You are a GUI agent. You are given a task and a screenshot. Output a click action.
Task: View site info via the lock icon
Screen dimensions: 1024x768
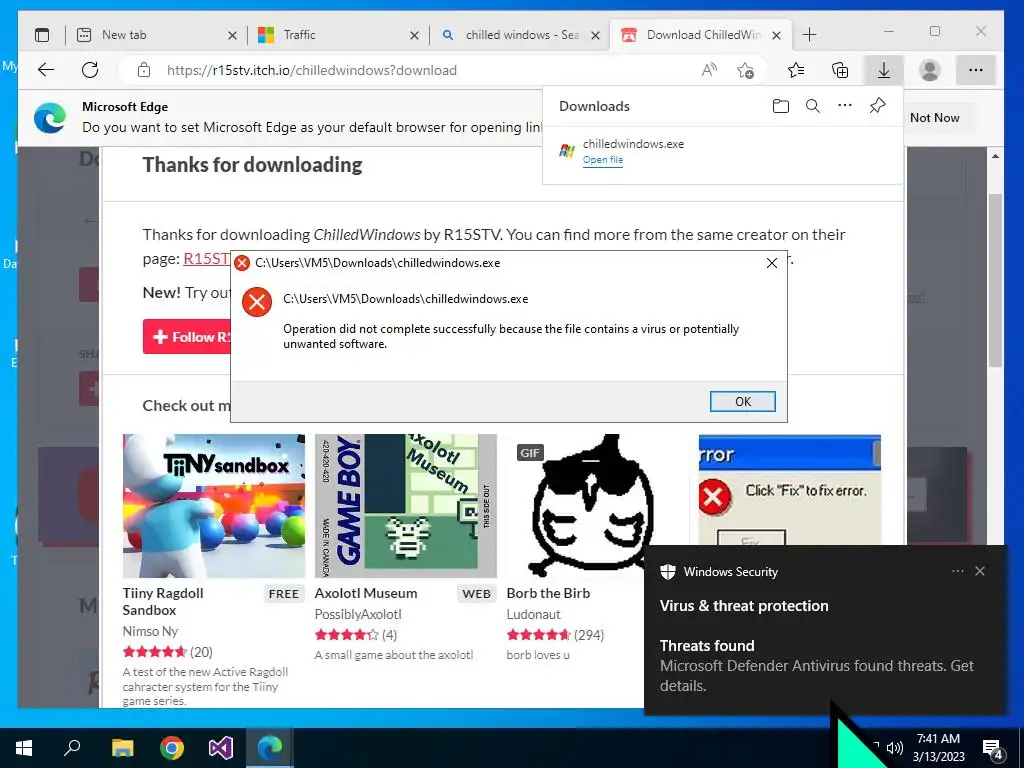click(x=144, y=70)
